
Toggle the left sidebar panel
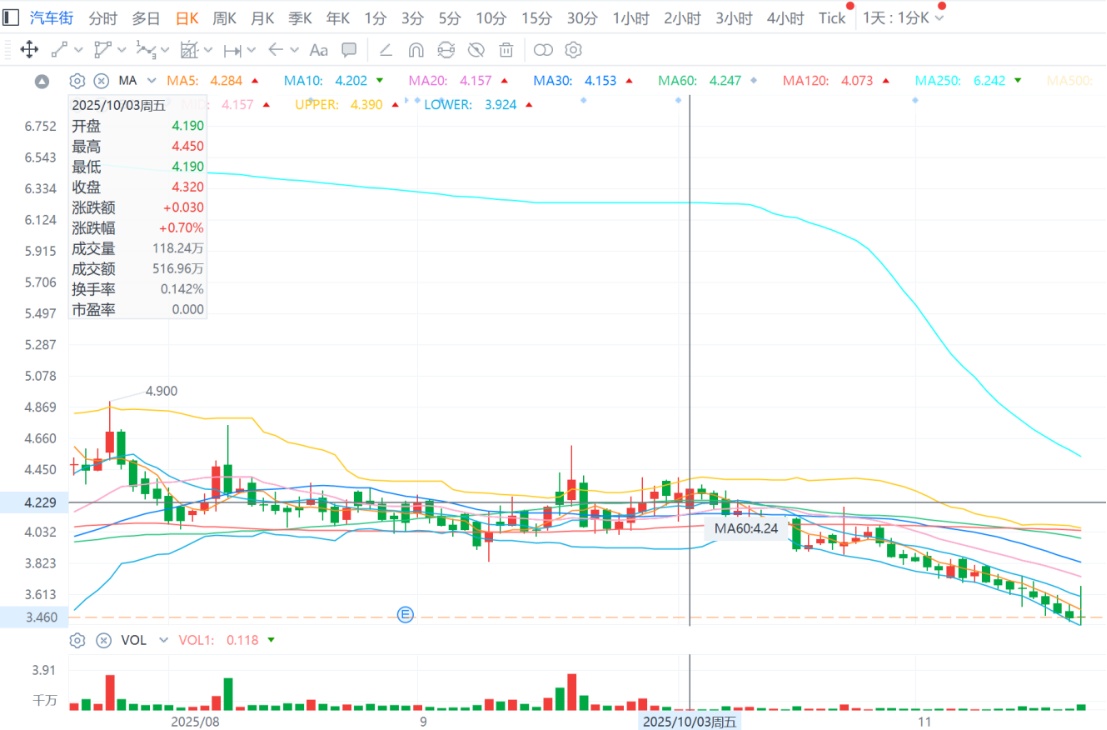(x=11, y=18)
